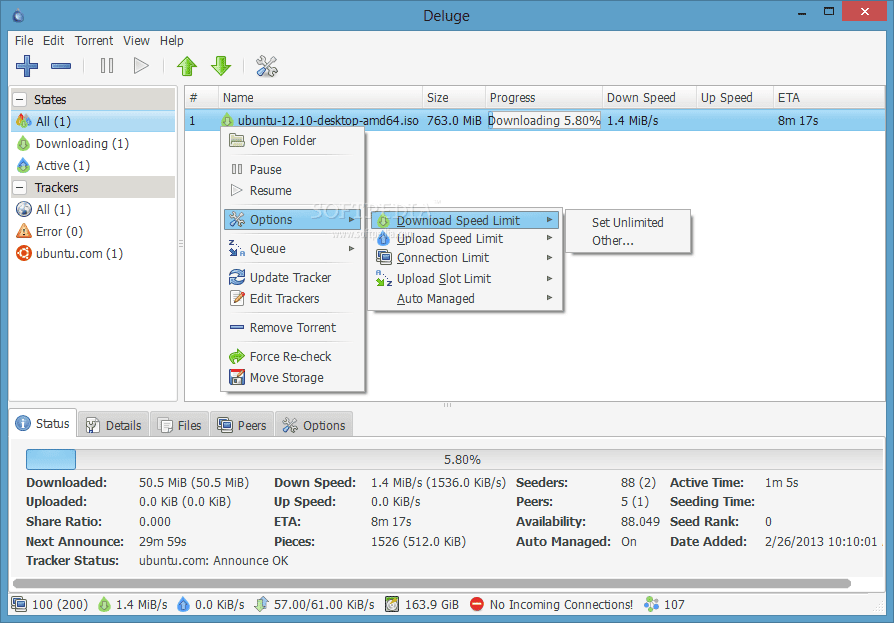This screenshot has height=623, width=894.
Task: Click the horizontal scrollbar in status panel
Action: pyautogui.click(x=432, y=583)
